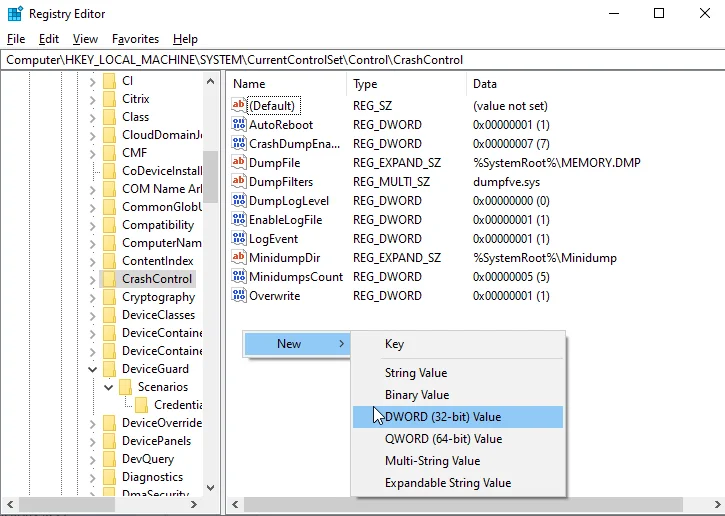Expand the DeviceClasses tree node
The height and width of the screenshot is (516, 725).
pos(92,316)
